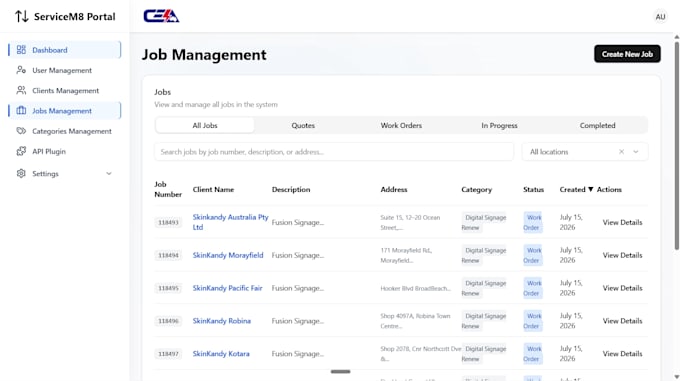View Details for SkinKandy Kotara
Image resolution: width=680 pixels, height=381 pixels.
tap(622, 354)
